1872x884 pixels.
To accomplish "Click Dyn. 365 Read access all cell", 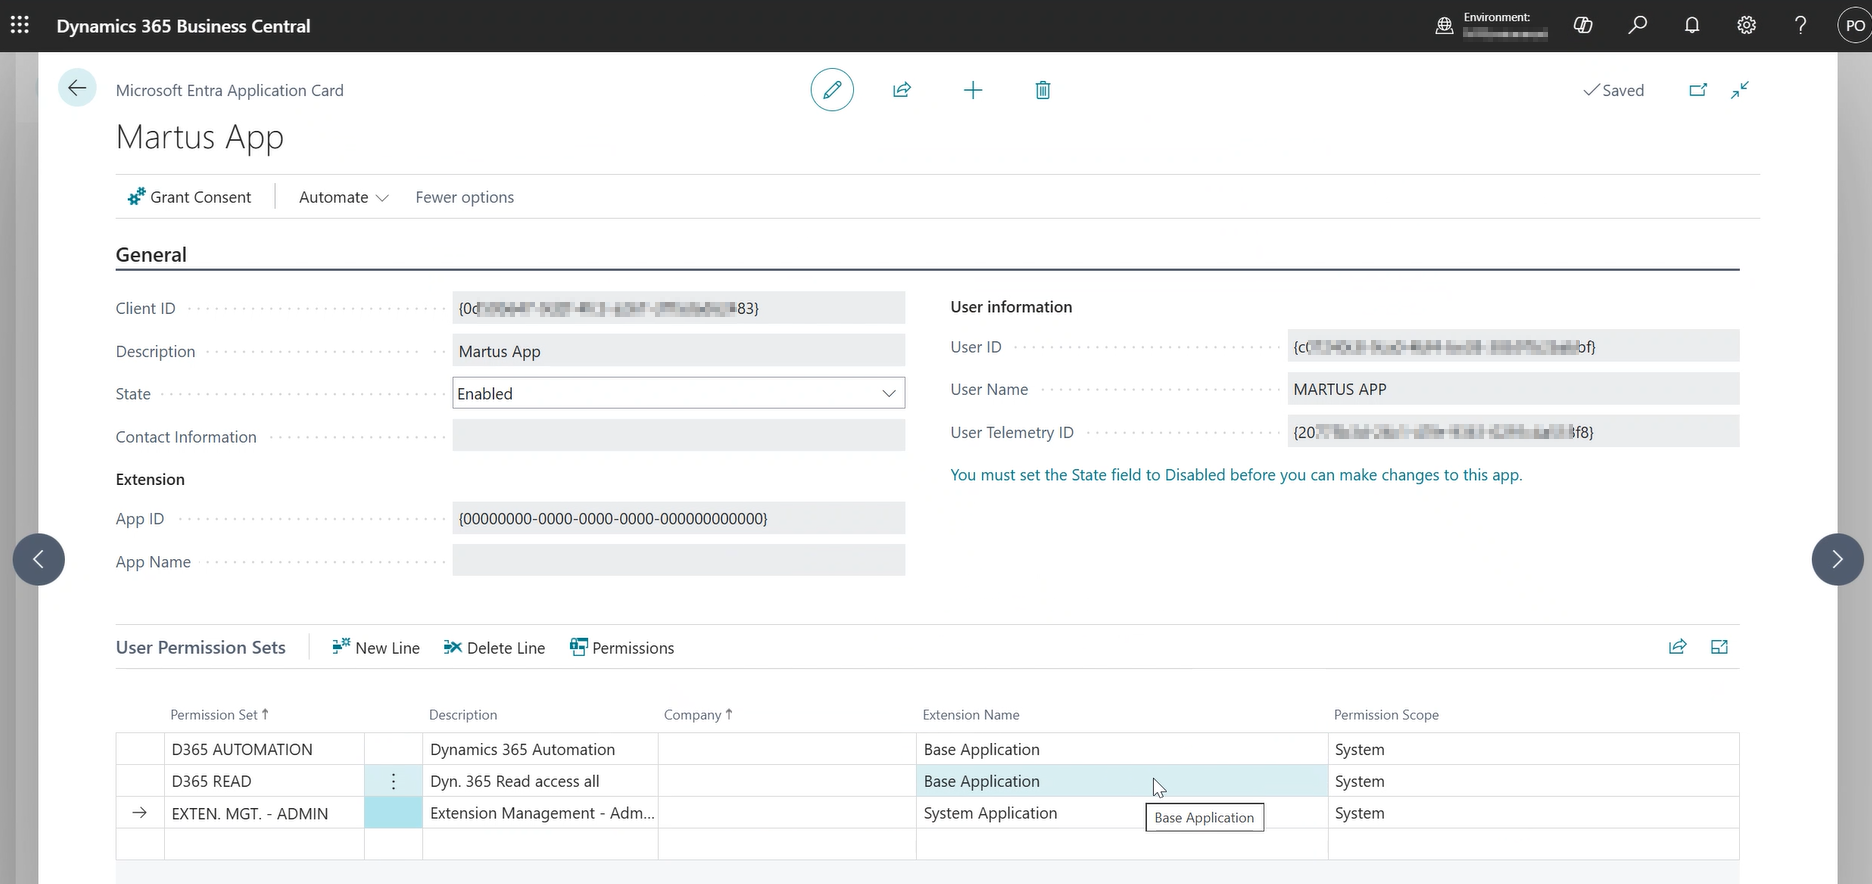I will 540,781.
